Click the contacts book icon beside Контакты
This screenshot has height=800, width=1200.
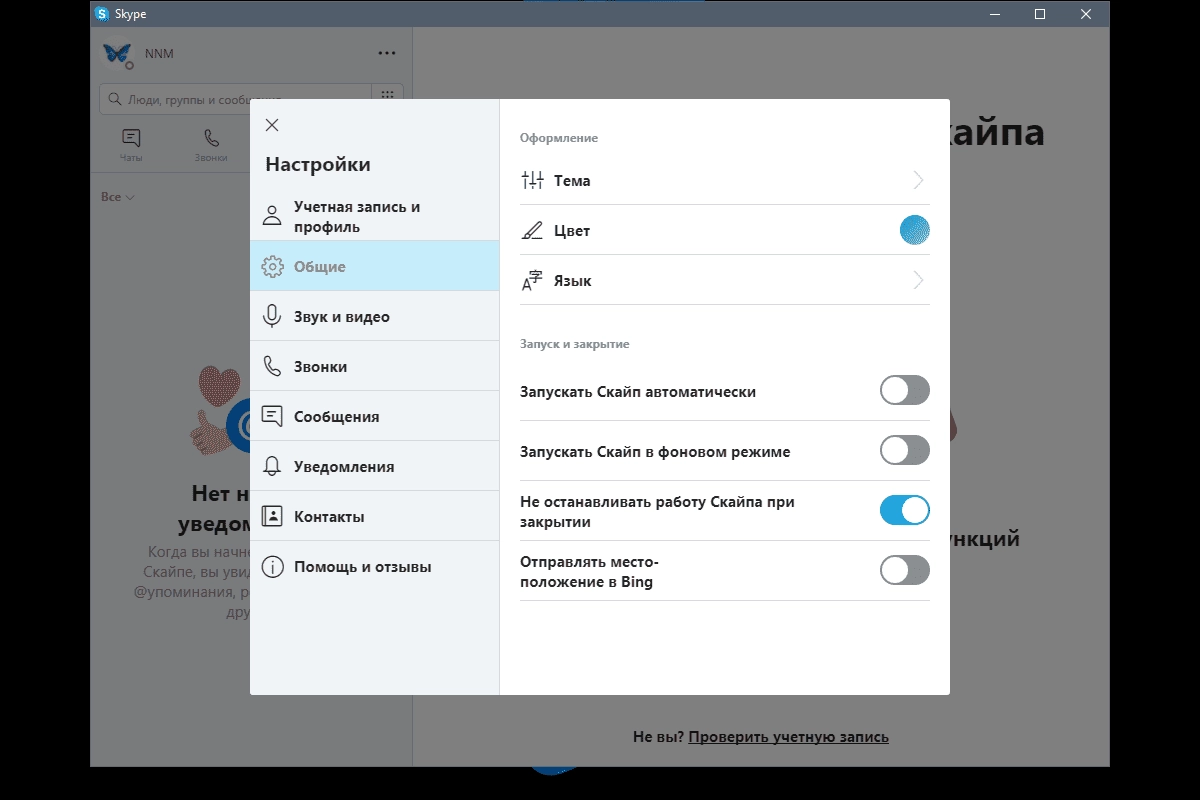271,516
